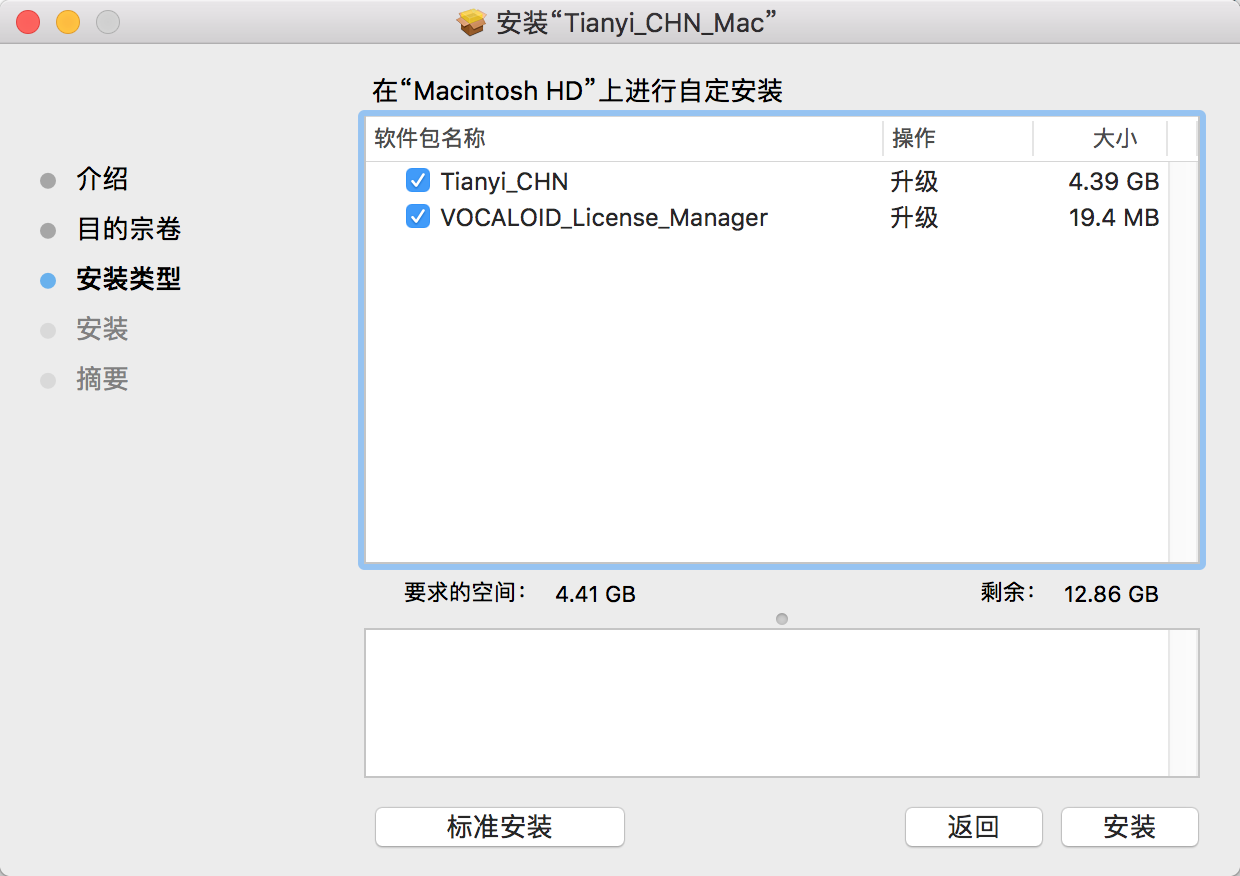
Task: Click the 要求的空间 label
Action: pyautogui.click(x=465, y=592)
